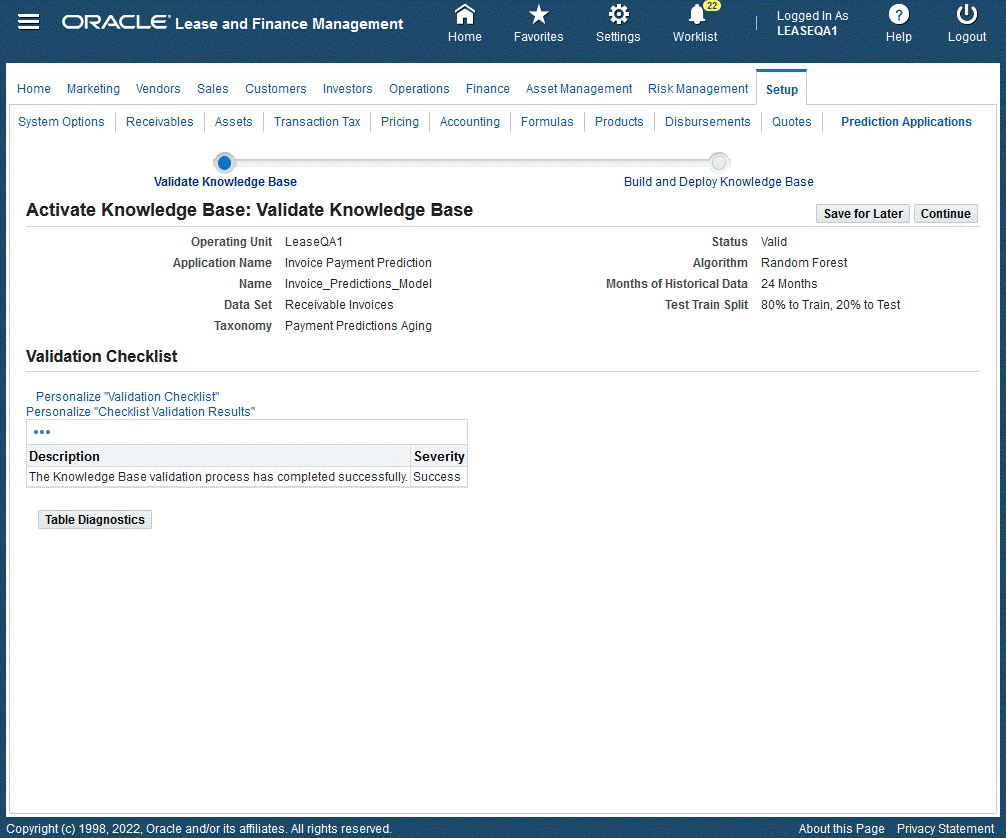
Task: Click the validation completed successfully message
Action: coord(218,477)
